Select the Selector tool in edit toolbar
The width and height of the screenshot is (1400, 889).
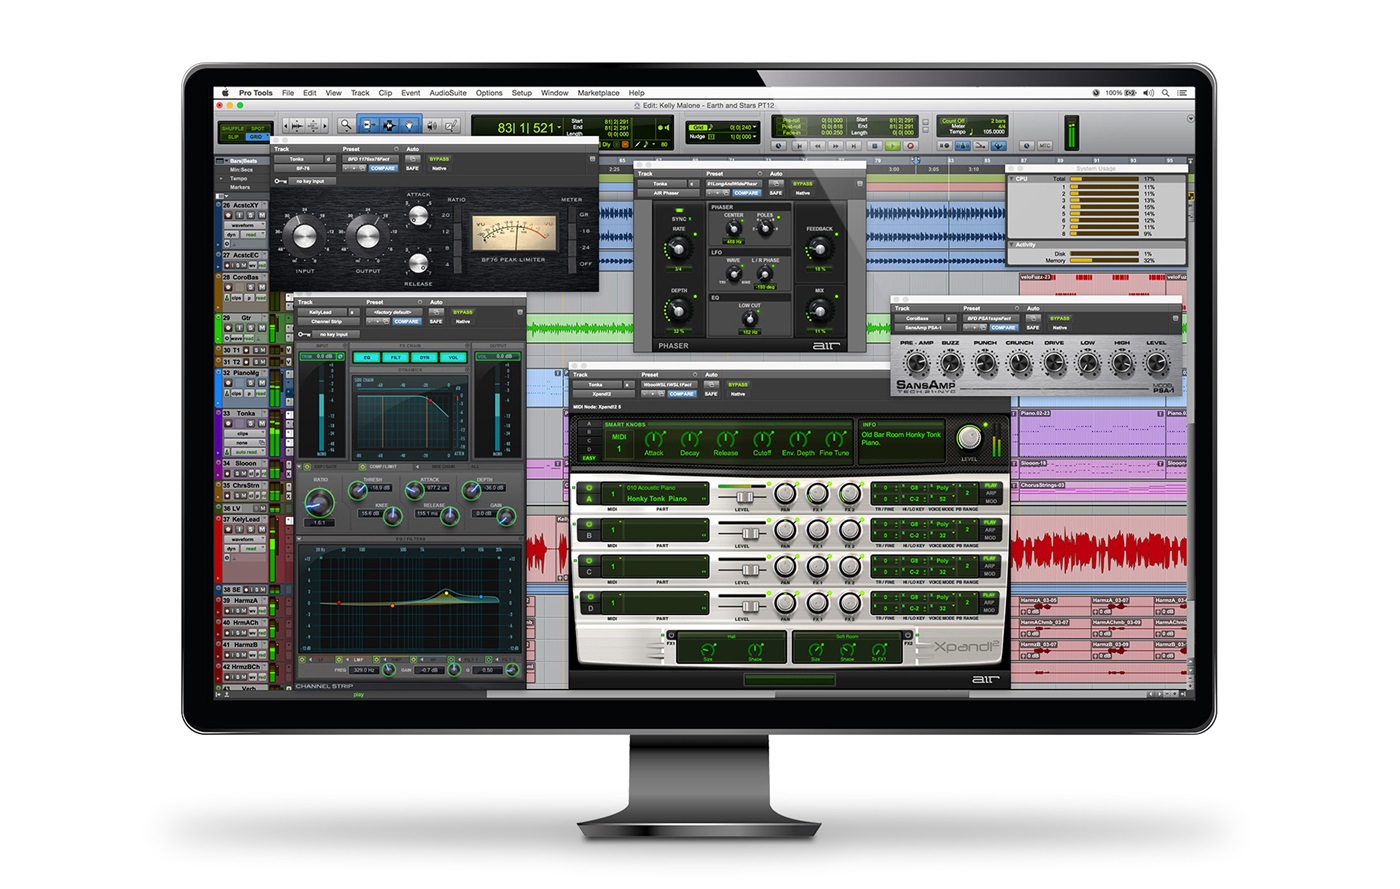pos(389,125)
